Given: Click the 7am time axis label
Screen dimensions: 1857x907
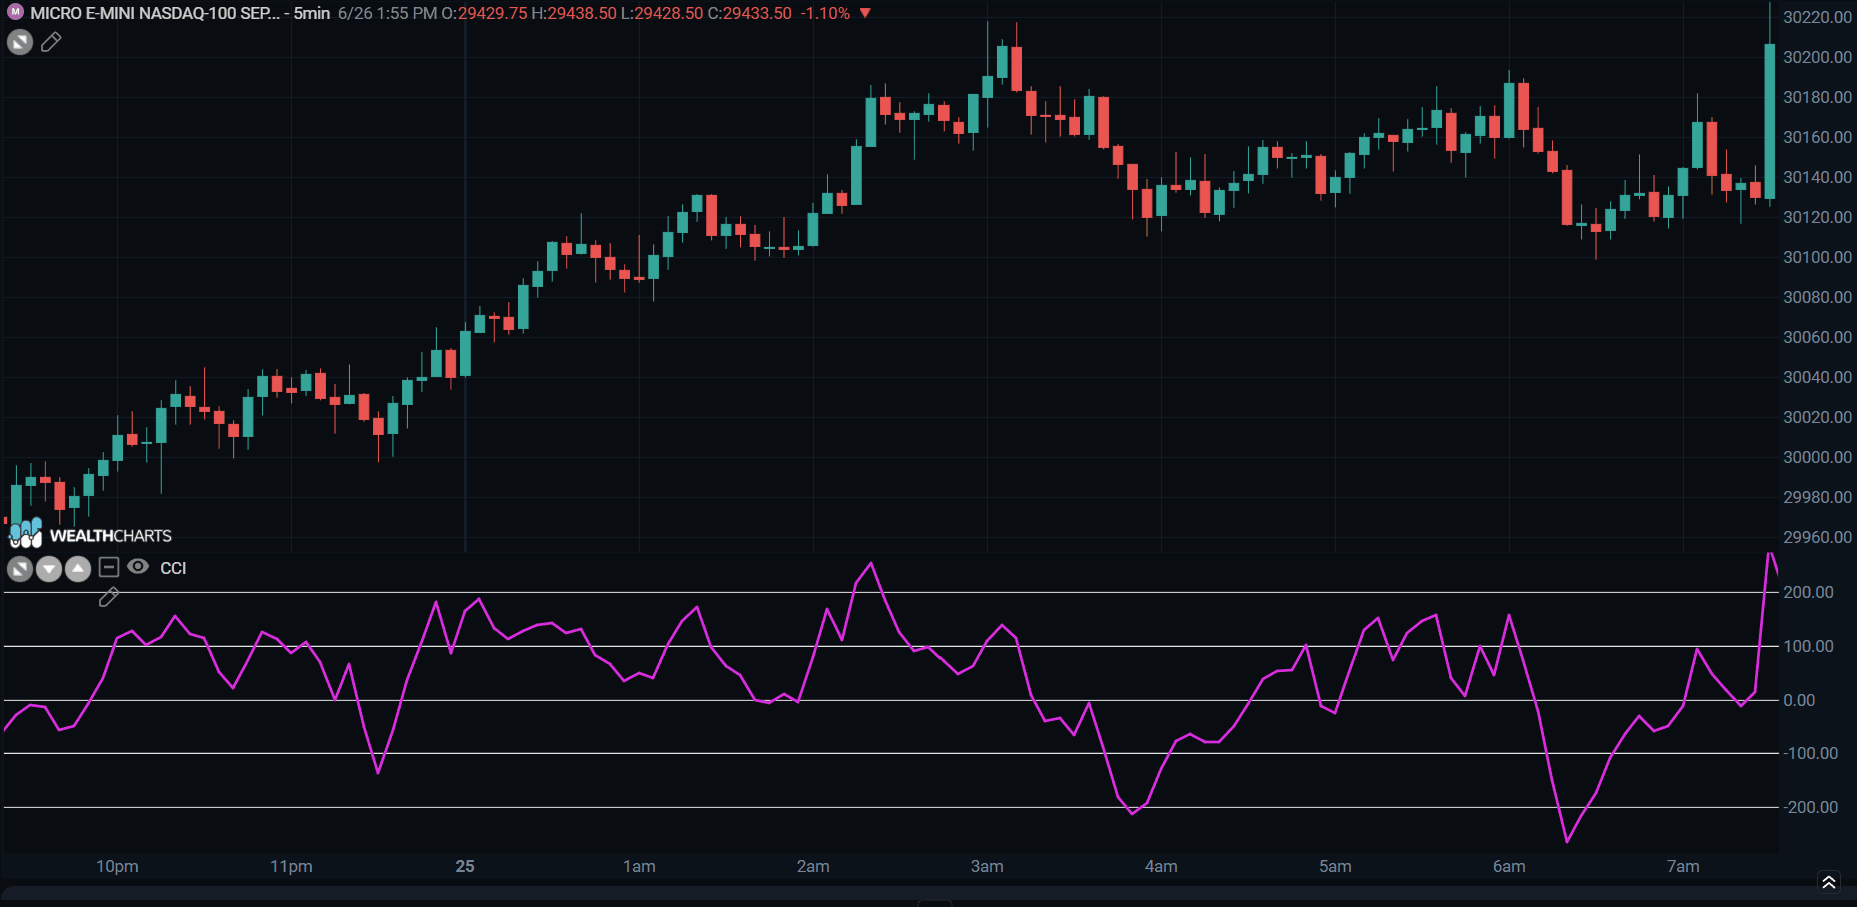Looking at the screenshot, I should [1683, 866].
